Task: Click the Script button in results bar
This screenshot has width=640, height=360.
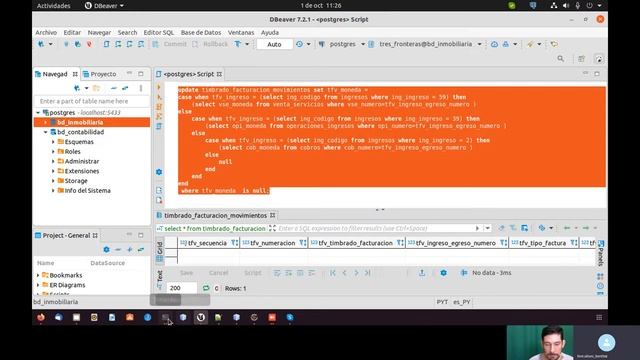Action: pyautogui.click(x=253, y=273)
